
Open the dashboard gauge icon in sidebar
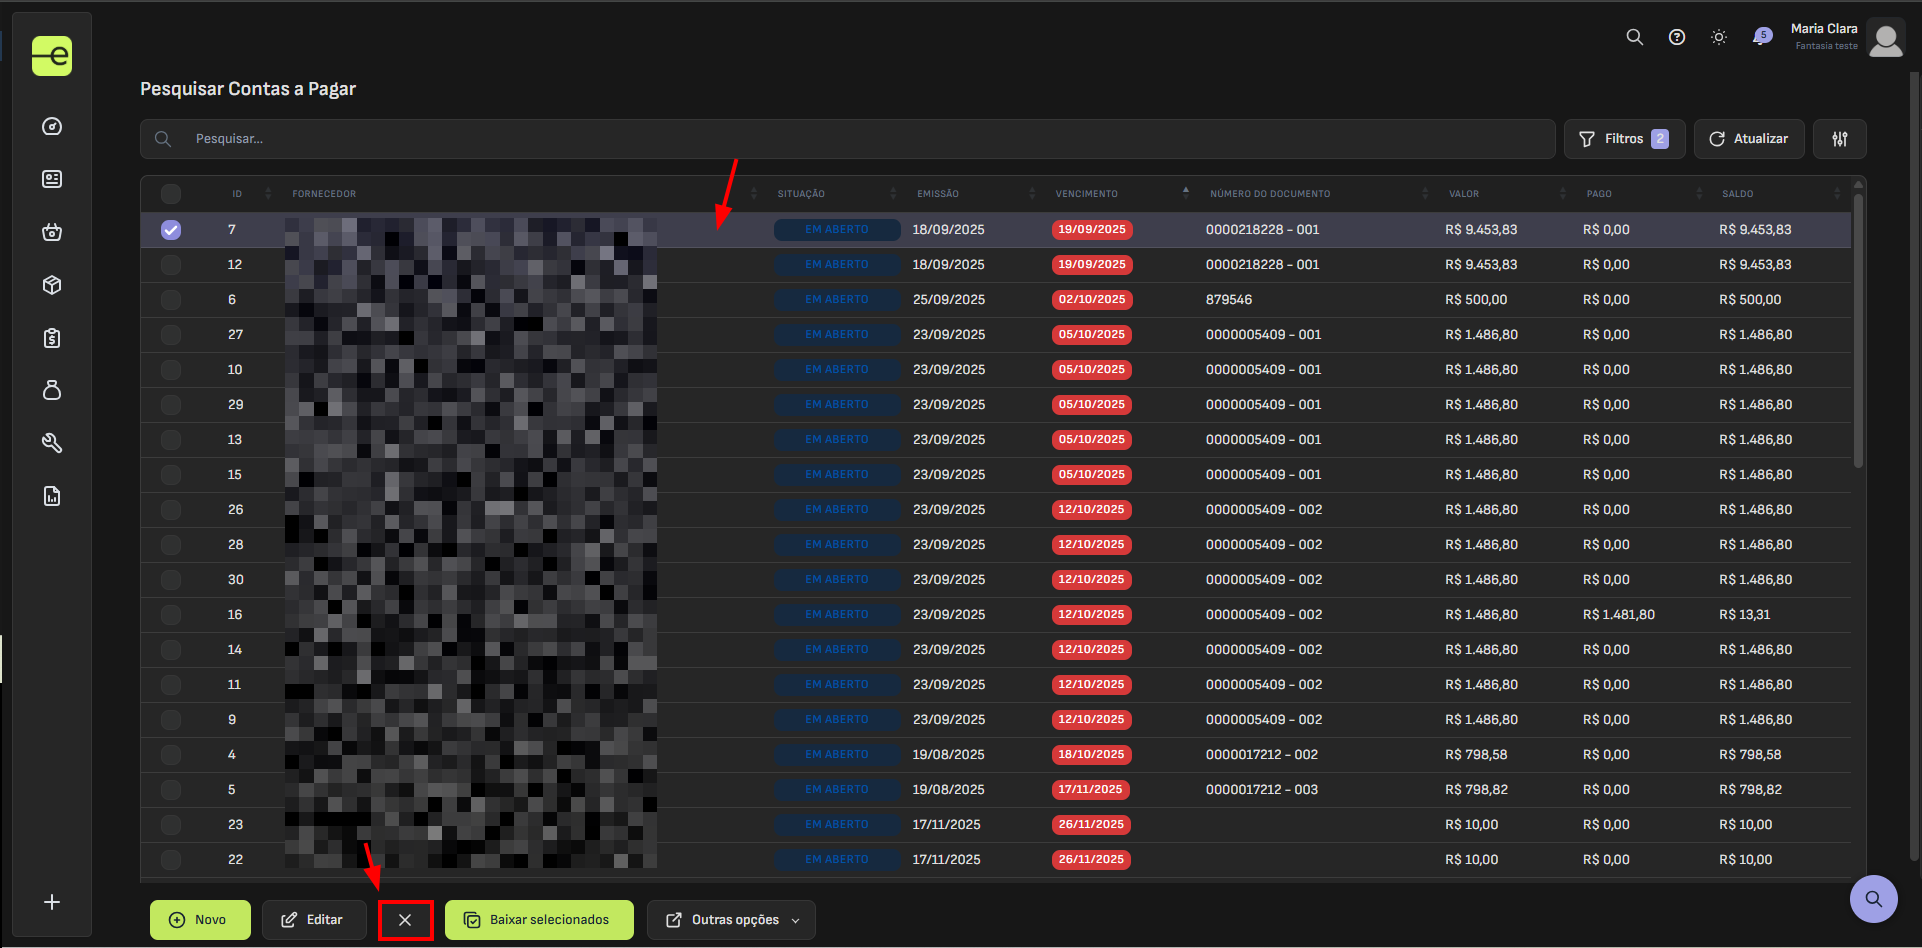point(52,126)
